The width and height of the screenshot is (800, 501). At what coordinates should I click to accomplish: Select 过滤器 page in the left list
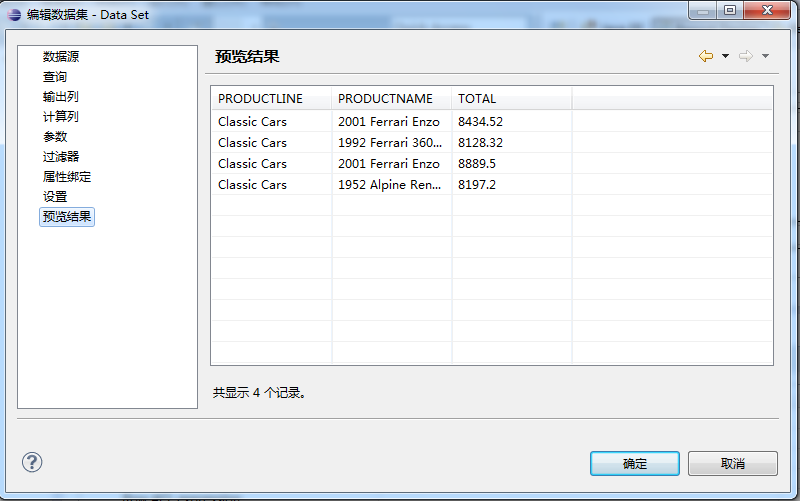(x=61, y=157)
